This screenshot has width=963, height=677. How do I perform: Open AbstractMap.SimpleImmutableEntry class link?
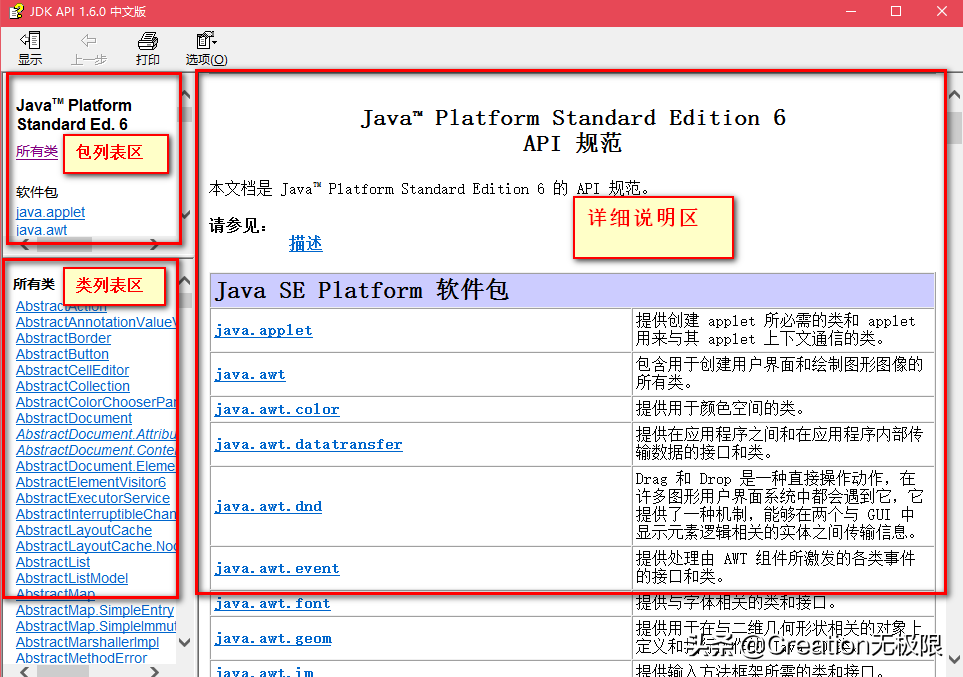click(96, 626)
